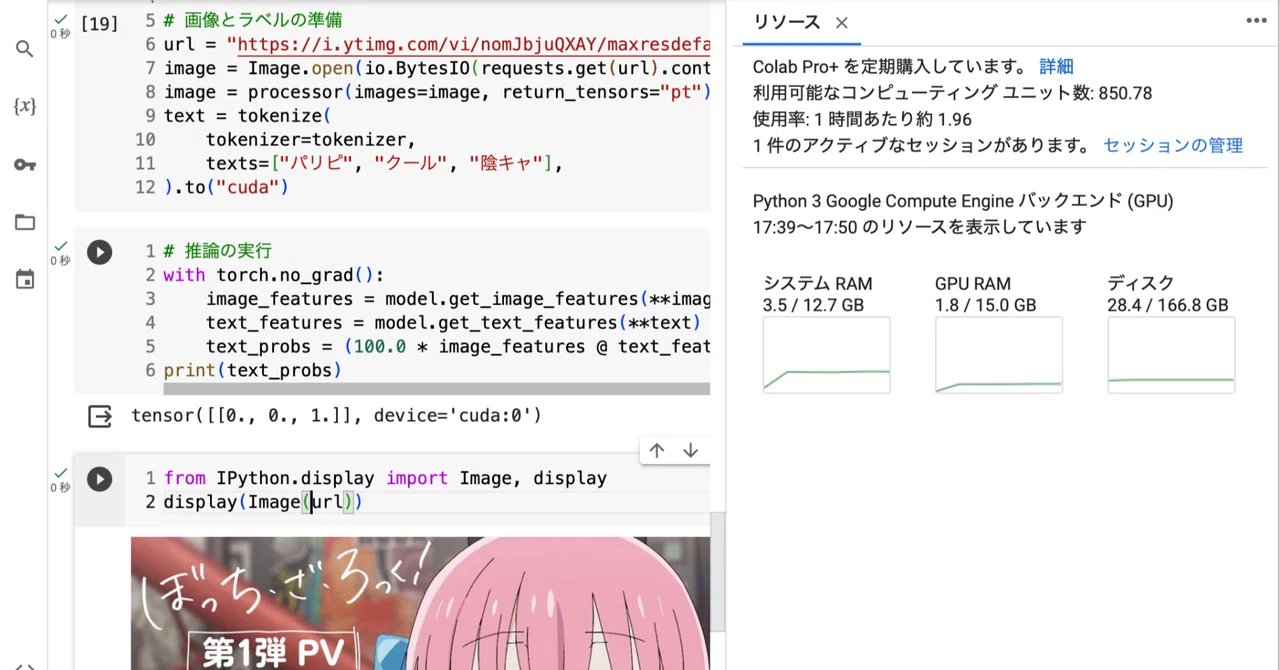Open the secrets key panel

pyautogui.click(x=25, y=165)
